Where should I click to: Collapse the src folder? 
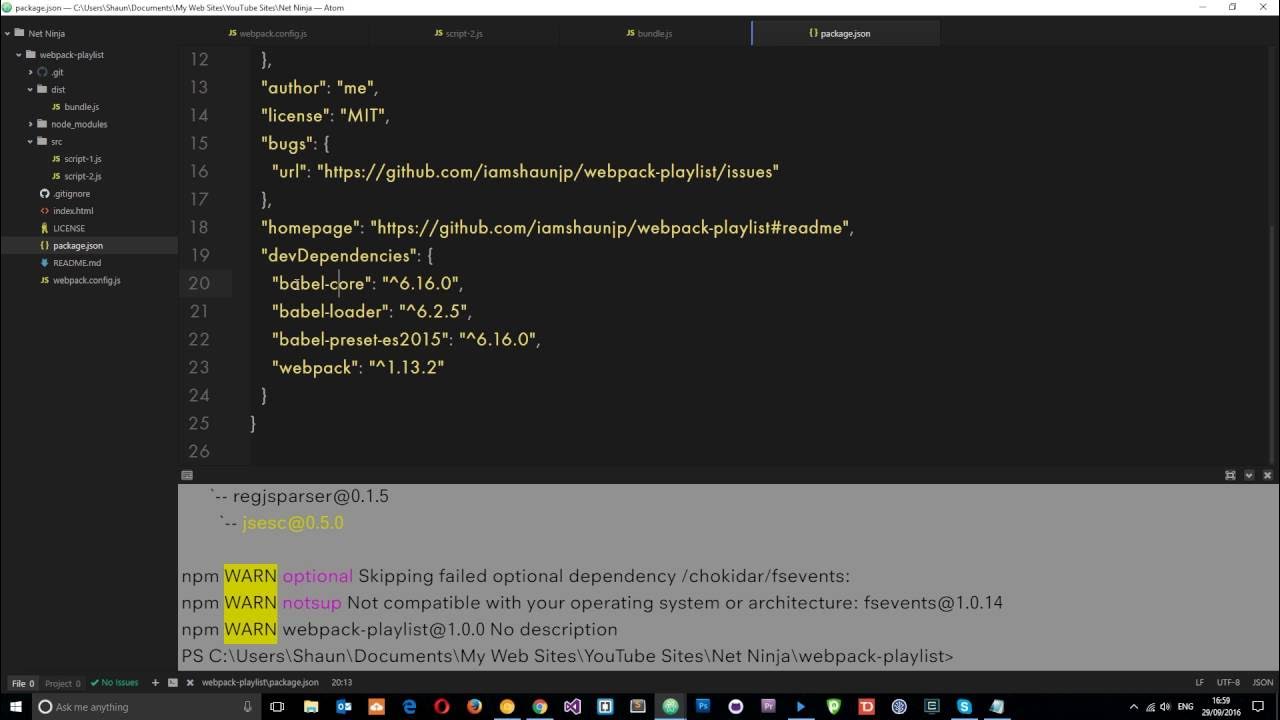click(31, 141)
